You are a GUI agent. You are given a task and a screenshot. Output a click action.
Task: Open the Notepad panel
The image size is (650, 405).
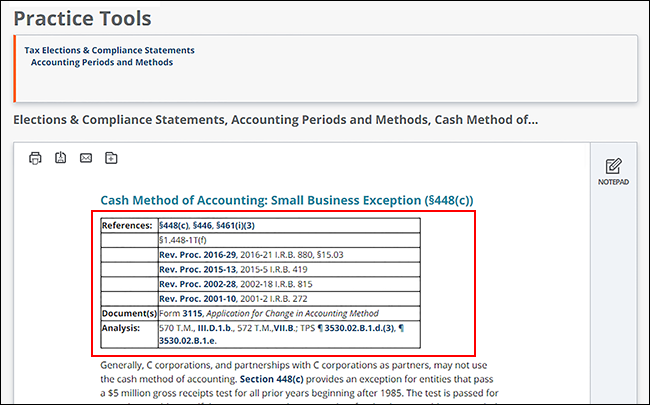(x=613, y=171)
